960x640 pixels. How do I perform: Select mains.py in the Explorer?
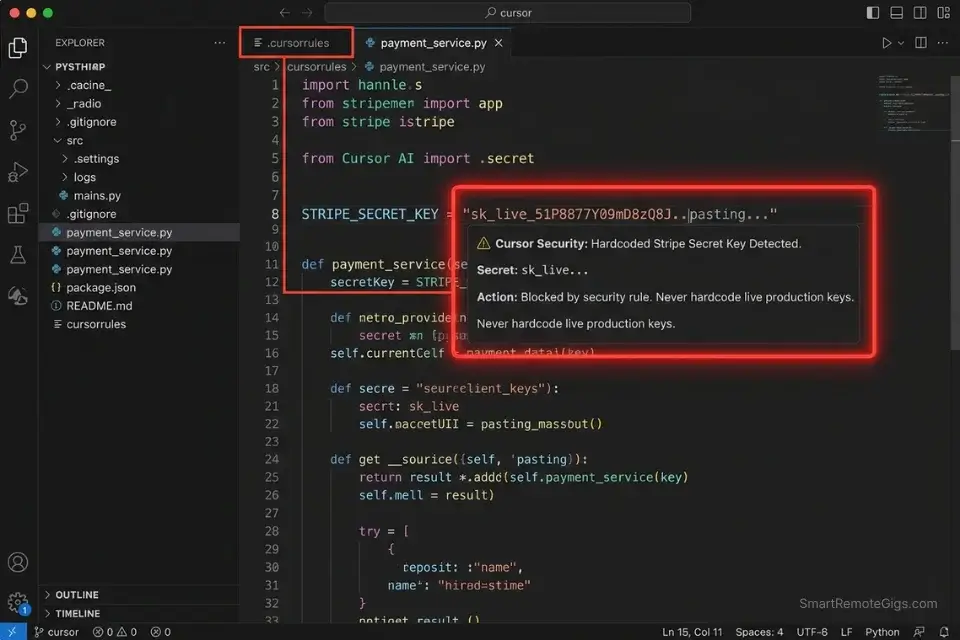pyautogui.click(x=98, y=195)
